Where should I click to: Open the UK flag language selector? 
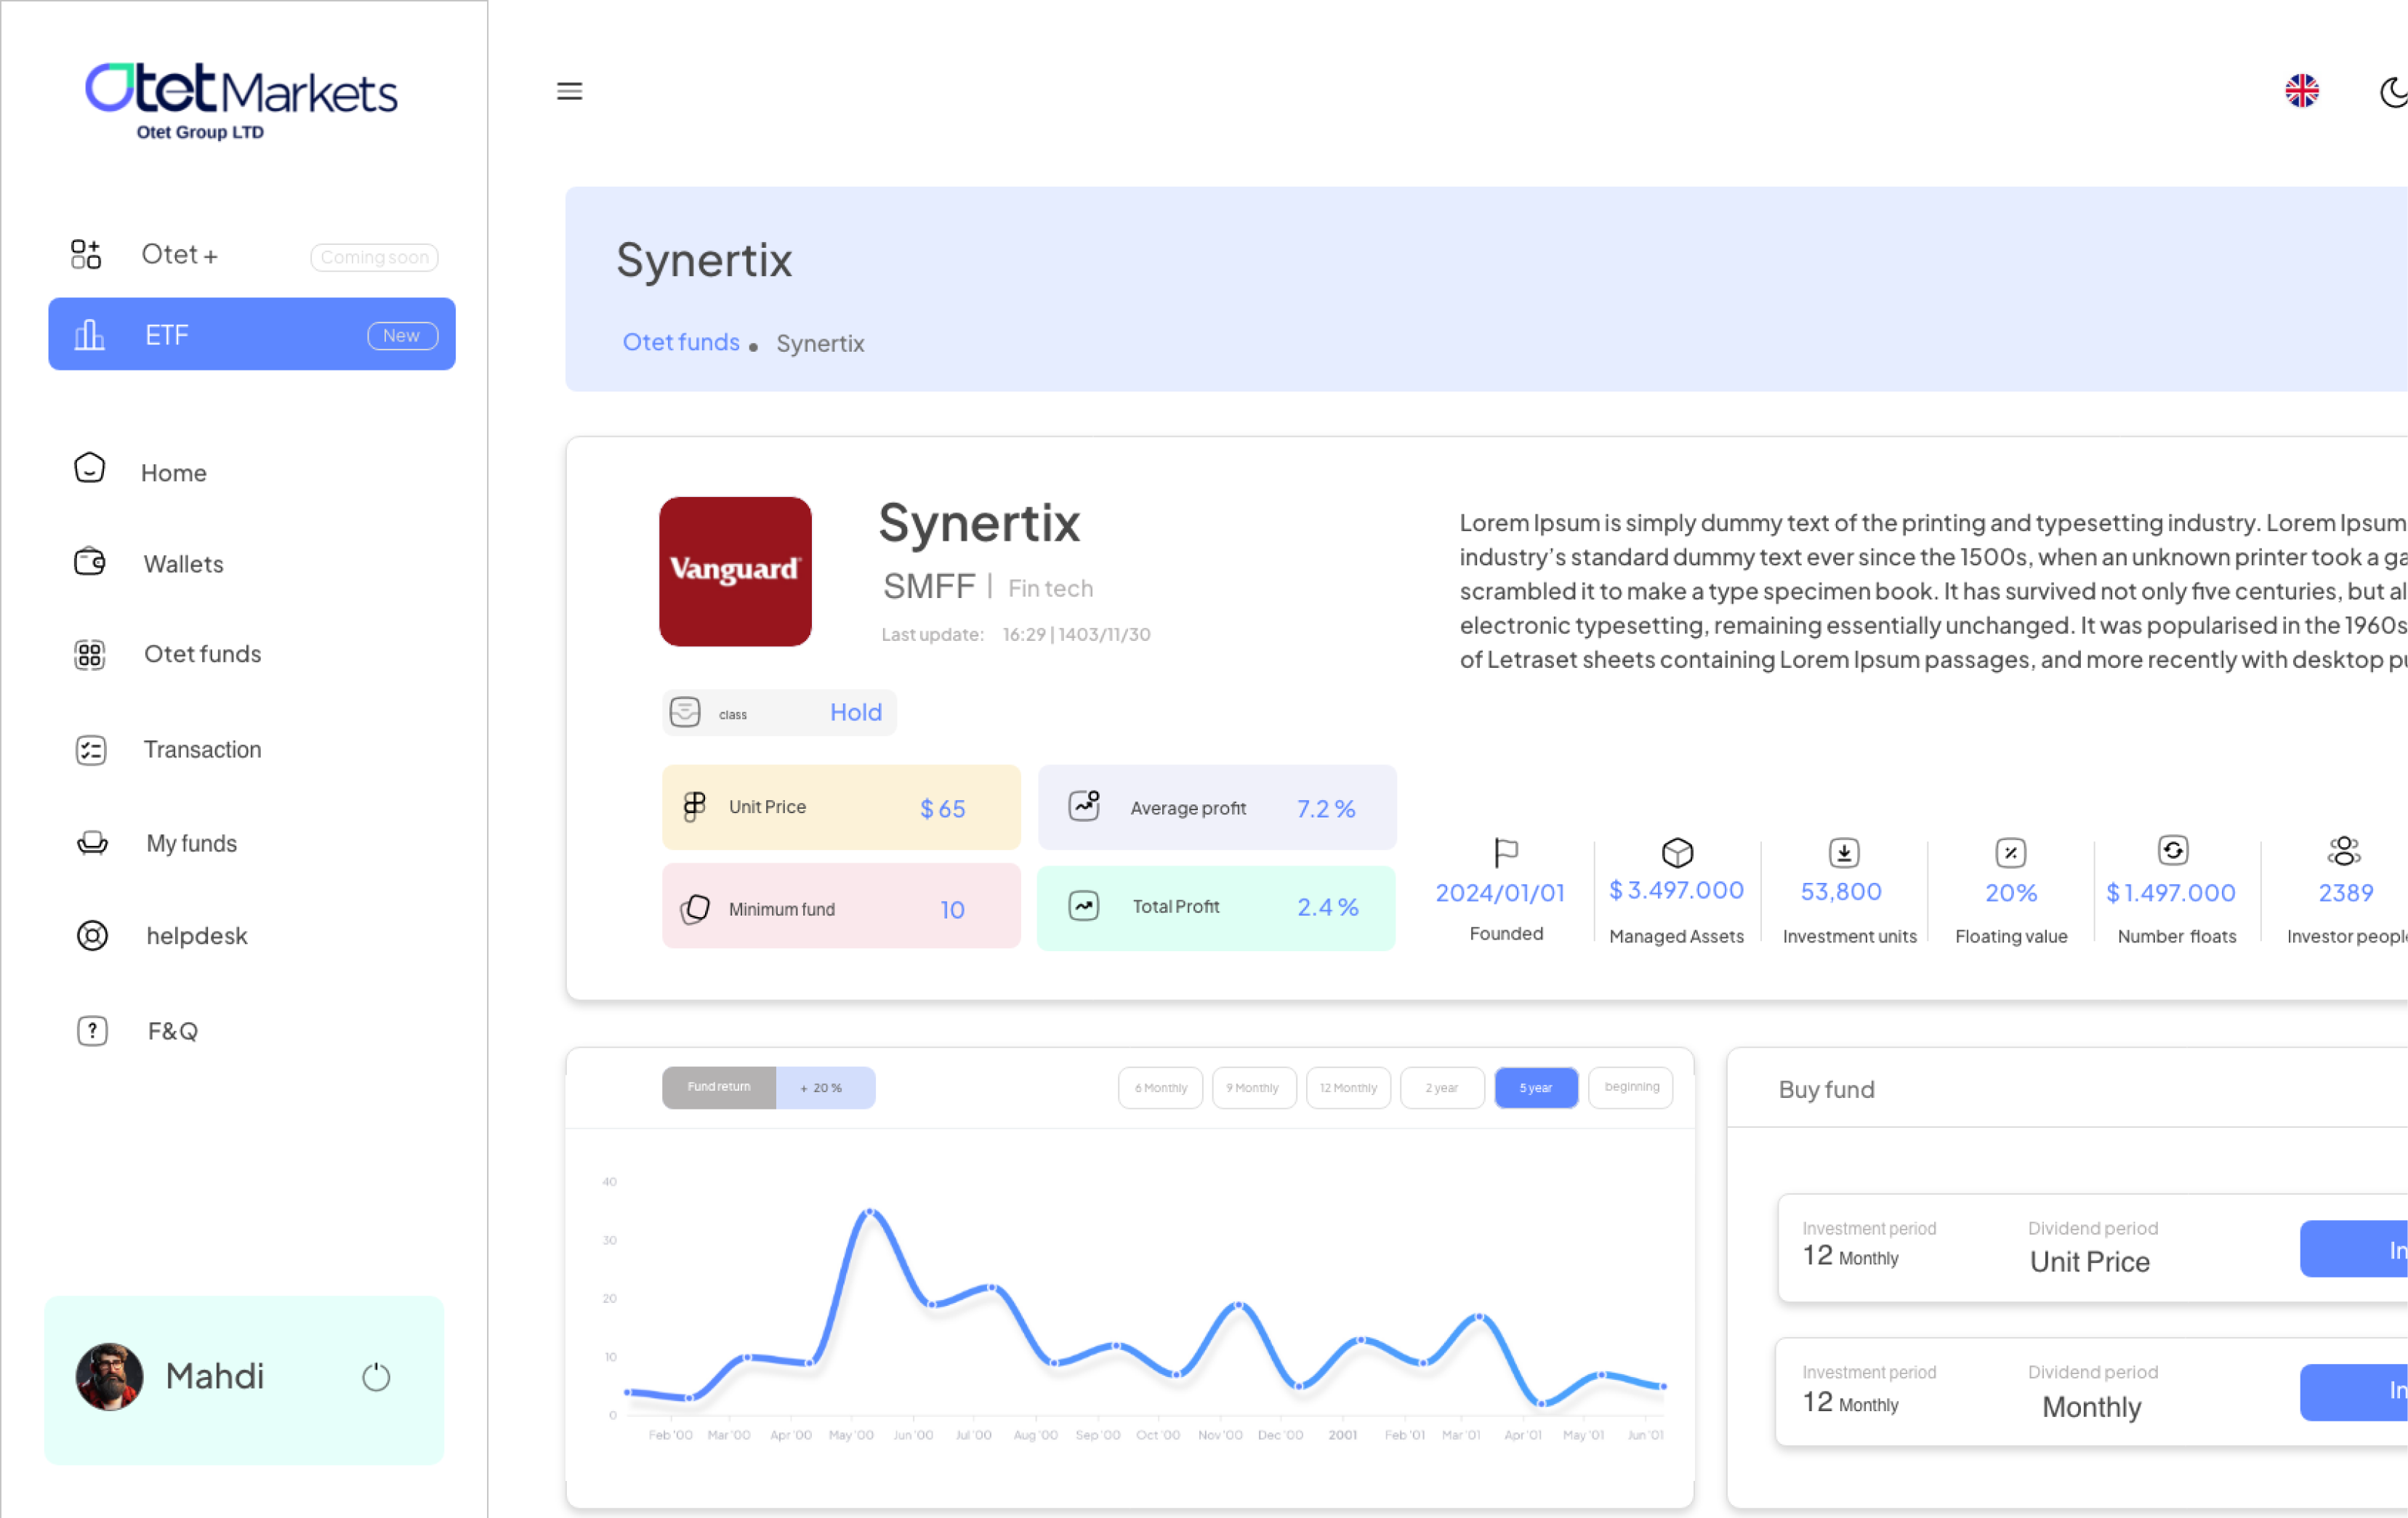pyautogui.click(x=2301, y=91)
